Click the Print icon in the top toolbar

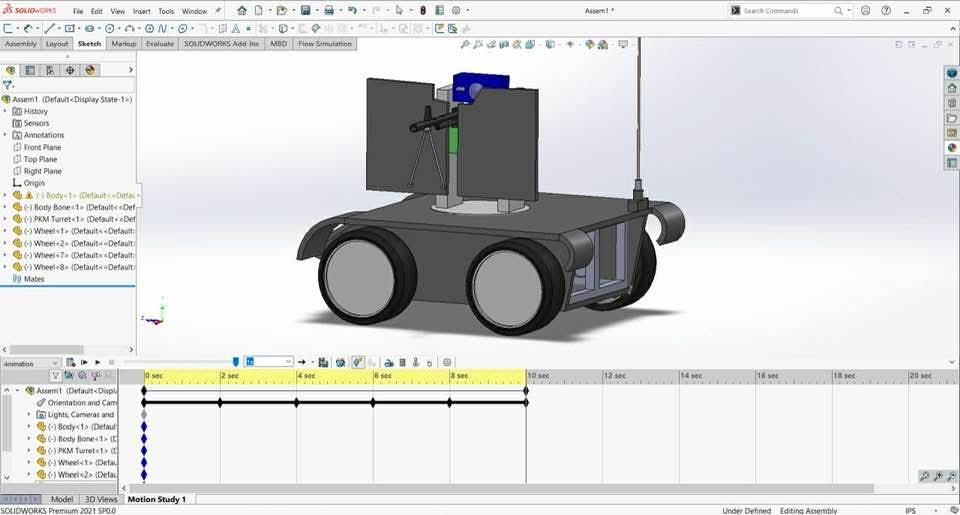329,11
